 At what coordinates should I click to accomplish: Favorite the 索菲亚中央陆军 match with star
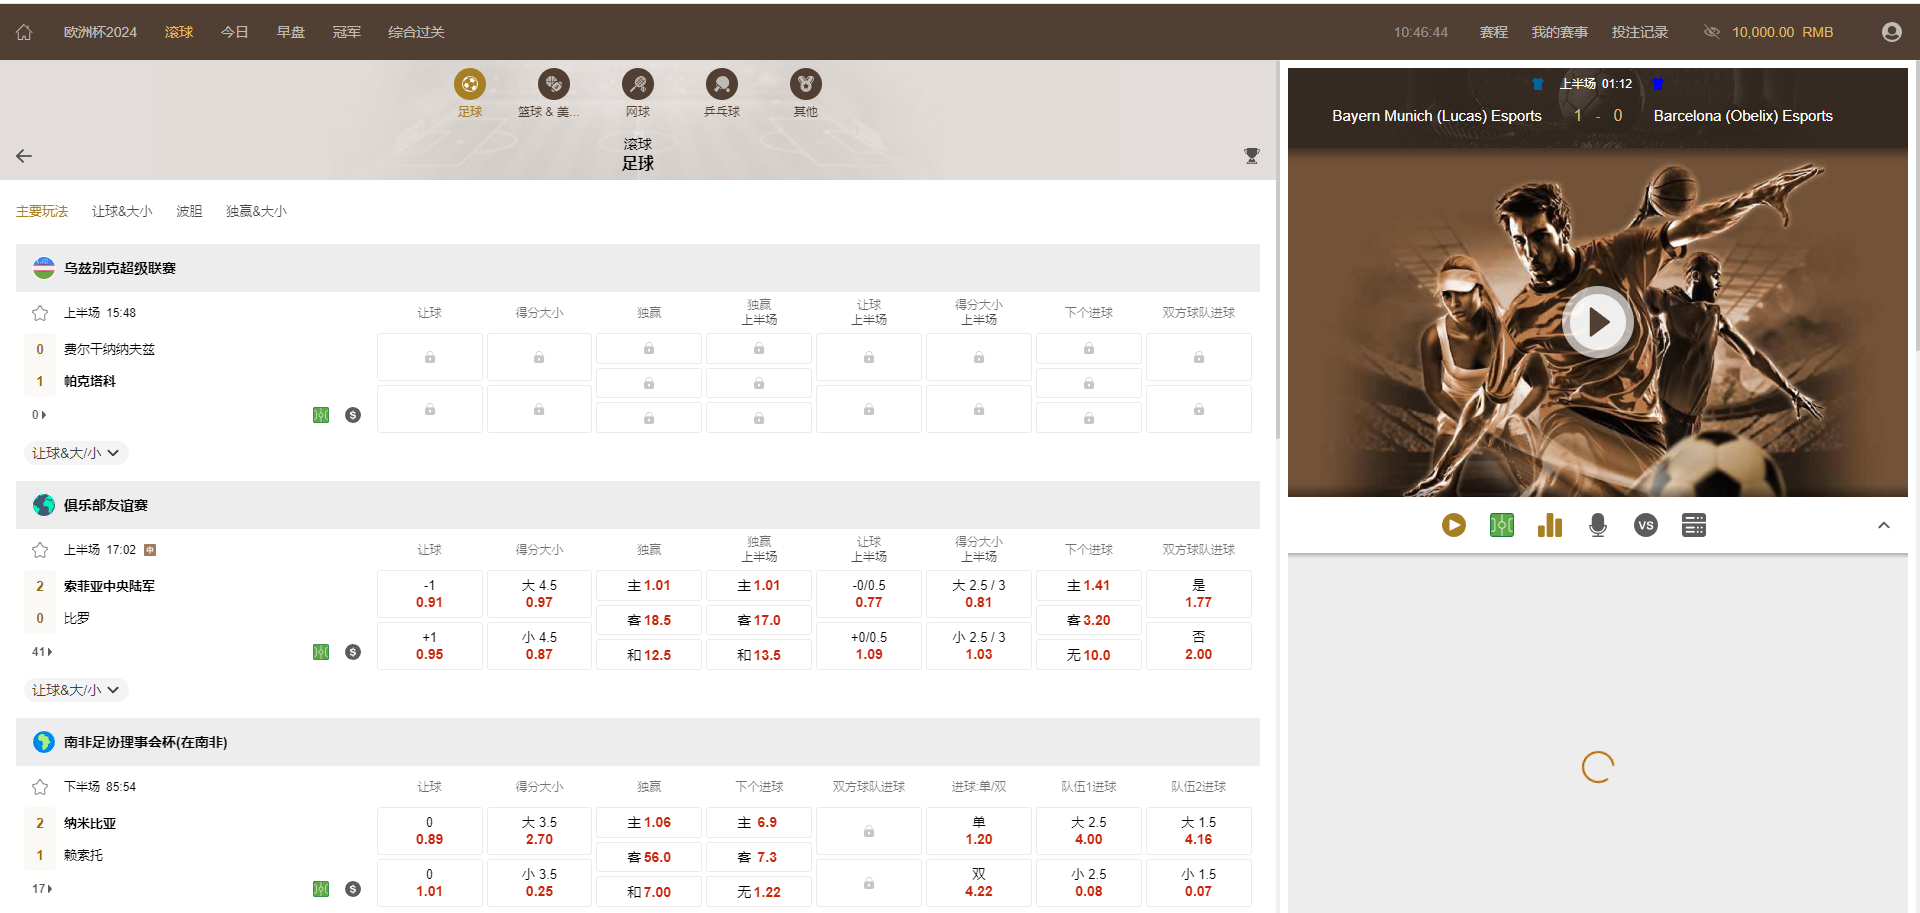click(x=40, y=550)
